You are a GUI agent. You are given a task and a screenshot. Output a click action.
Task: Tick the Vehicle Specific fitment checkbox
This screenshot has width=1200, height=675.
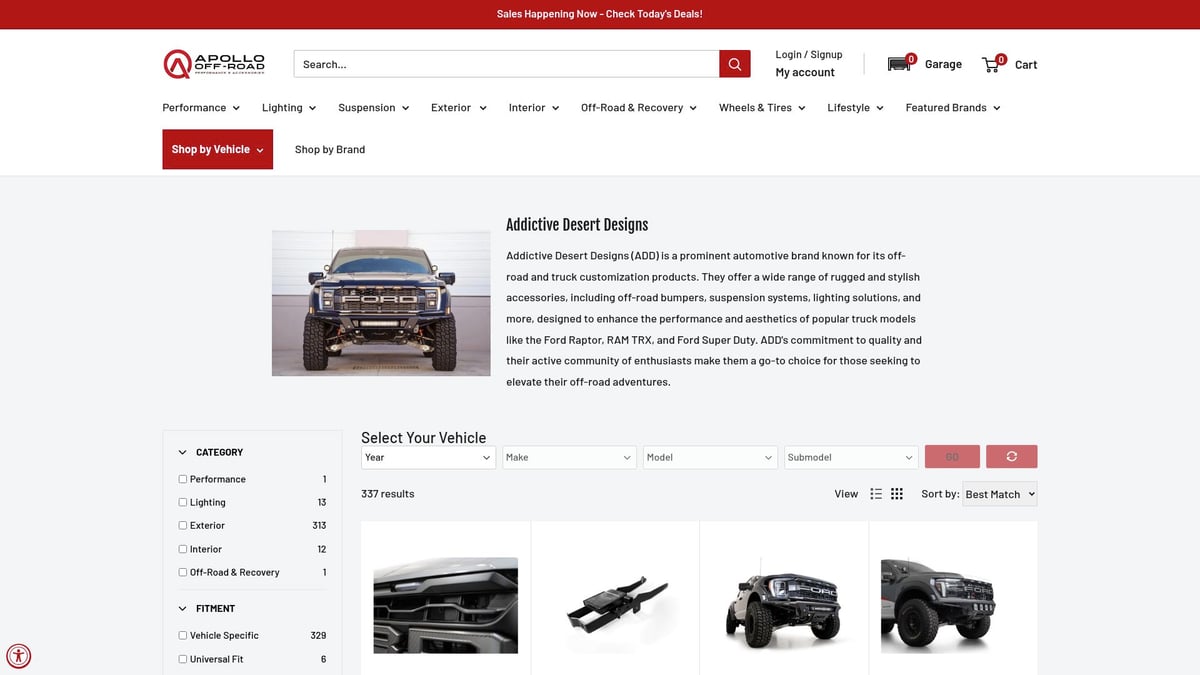[183, 635]
